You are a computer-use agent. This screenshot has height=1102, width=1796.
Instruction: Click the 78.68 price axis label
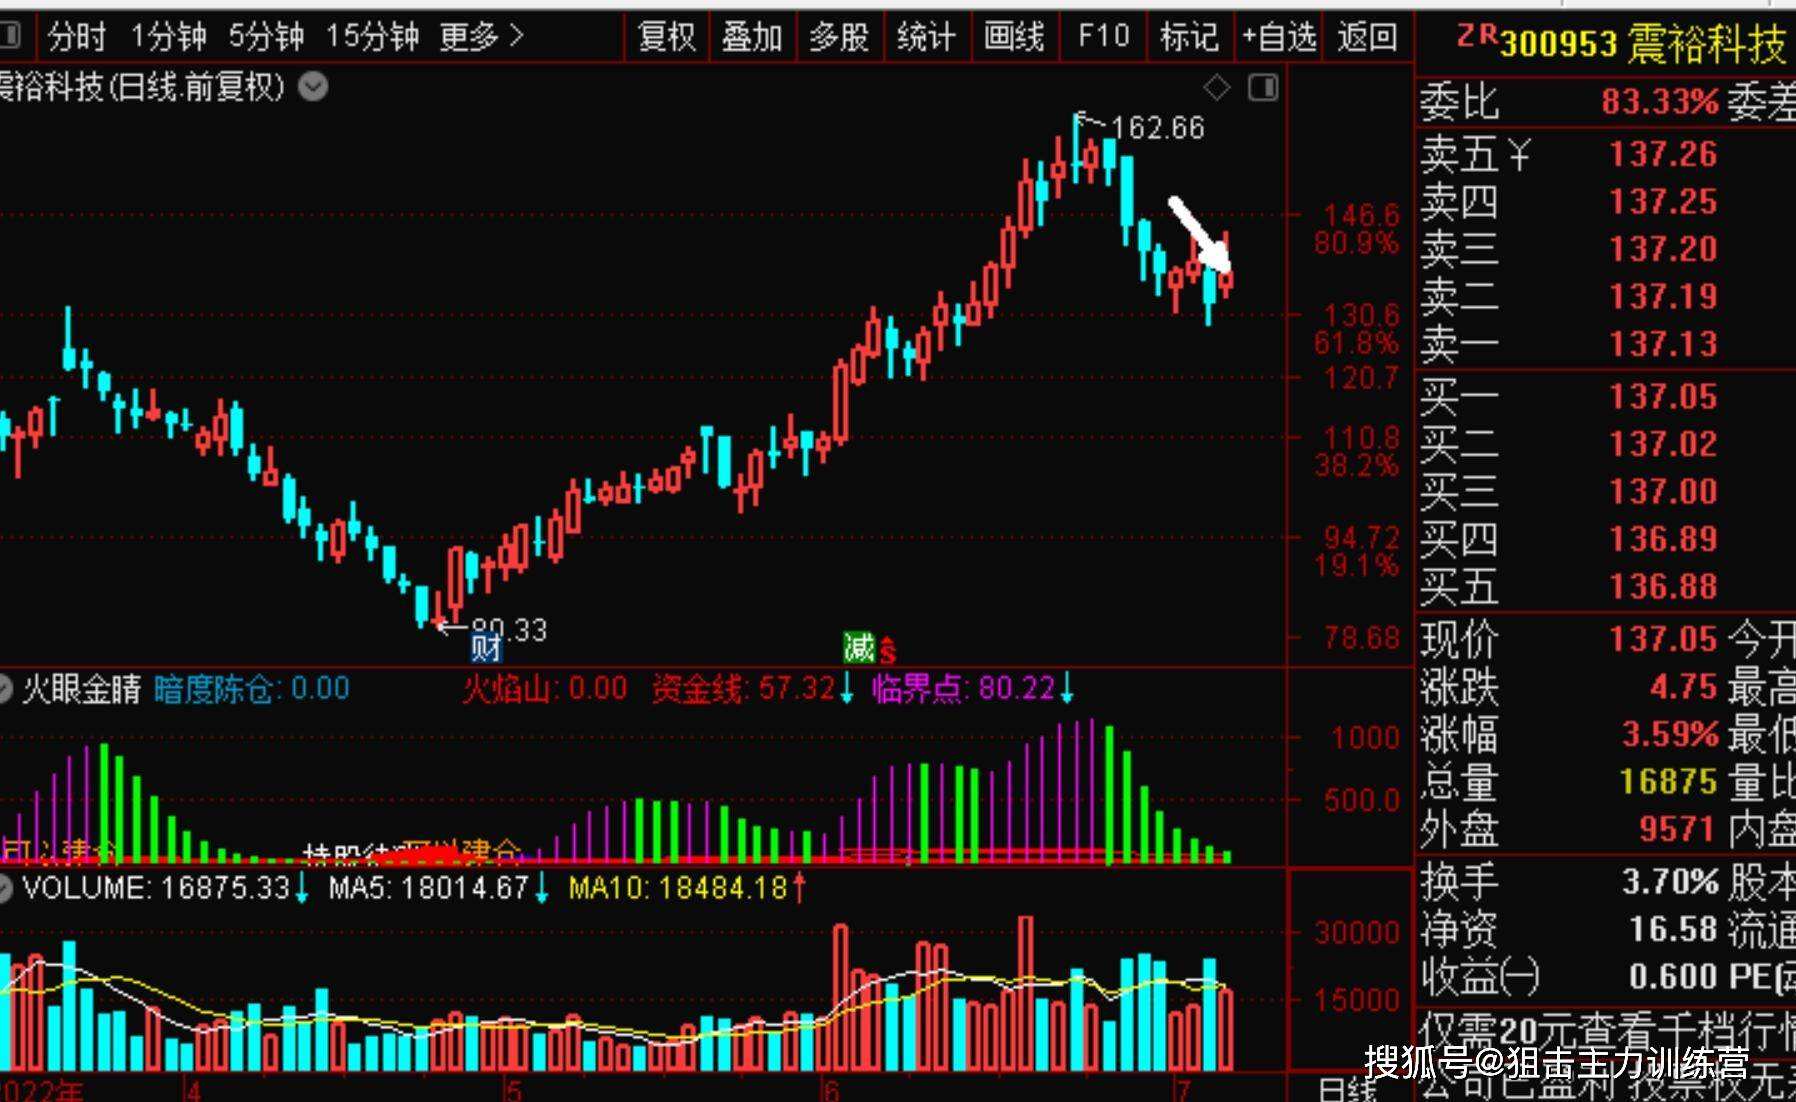(x=1362, y=638)
